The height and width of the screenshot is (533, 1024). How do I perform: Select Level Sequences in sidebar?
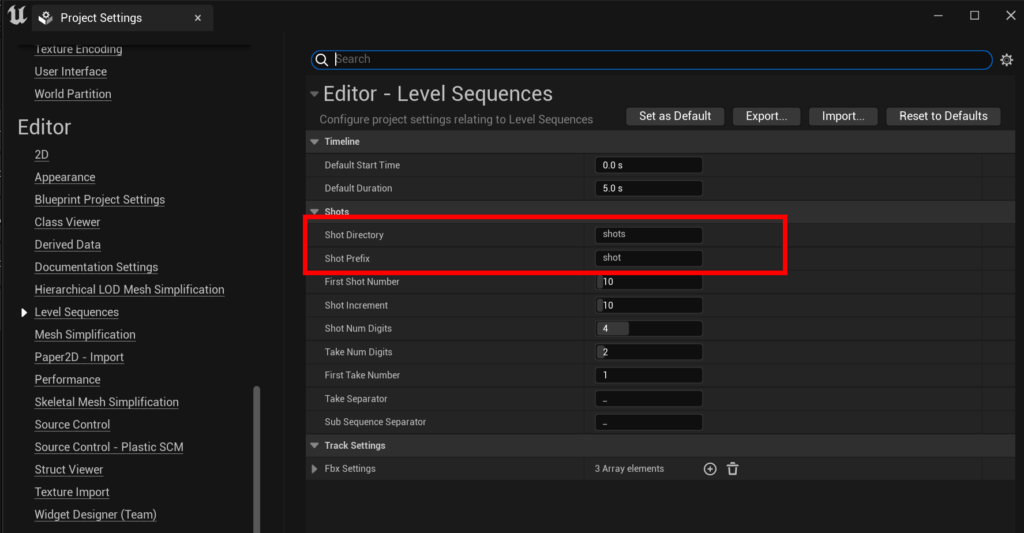point(76,312)
